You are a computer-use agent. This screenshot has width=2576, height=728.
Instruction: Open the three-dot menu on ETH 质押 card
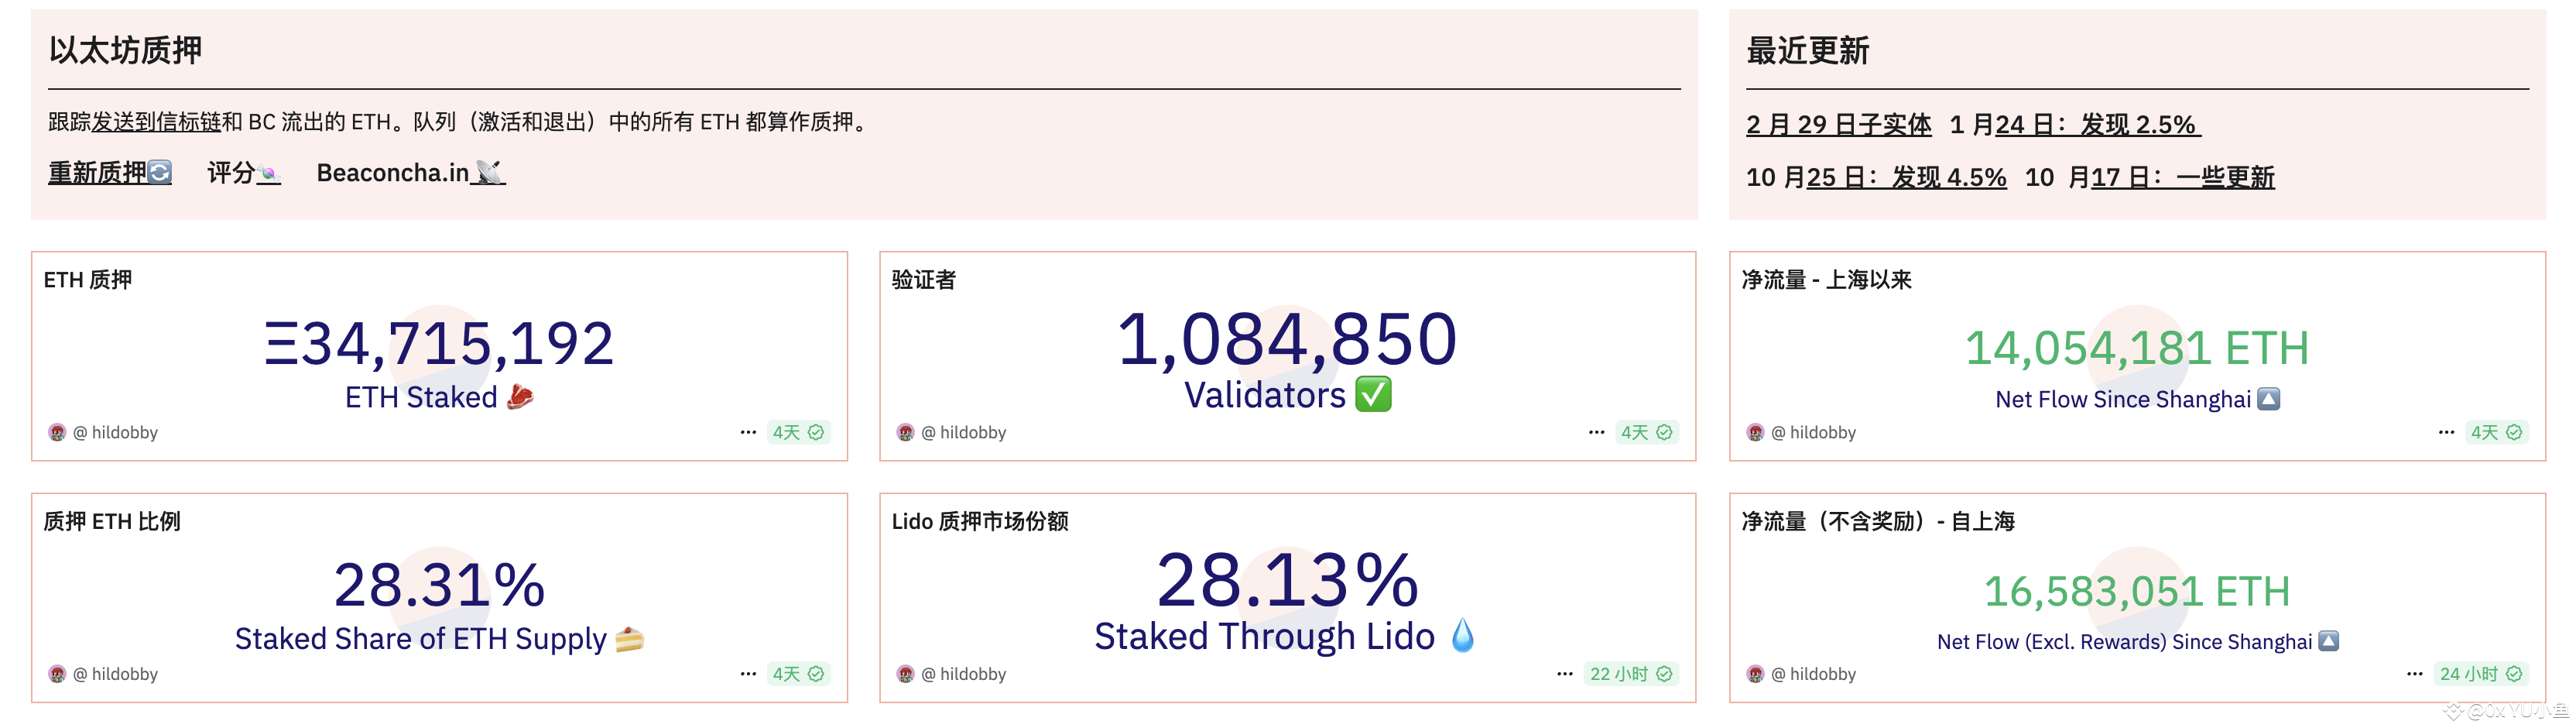click(747, 431)
